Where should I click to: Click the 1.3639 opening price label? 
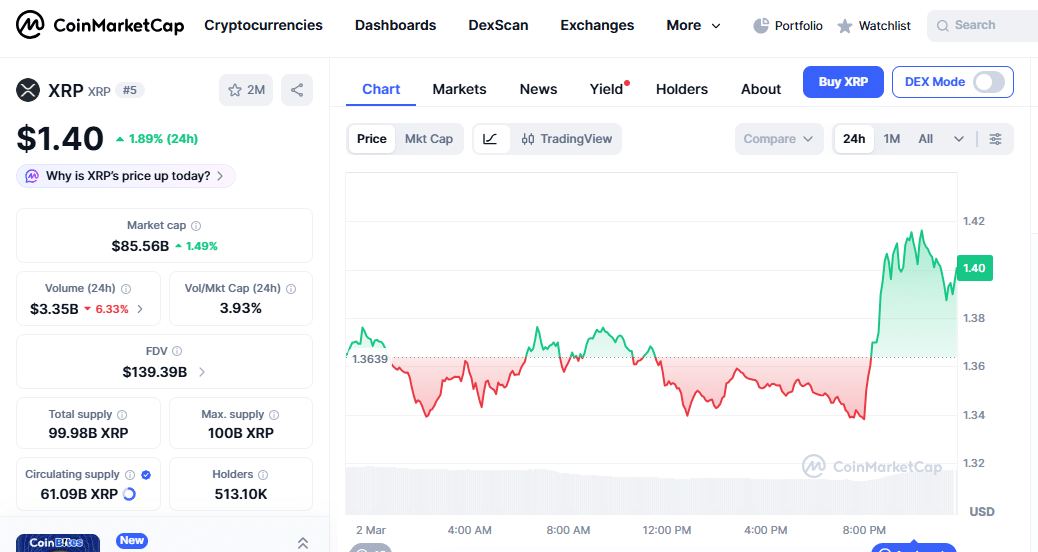(369, 359)
